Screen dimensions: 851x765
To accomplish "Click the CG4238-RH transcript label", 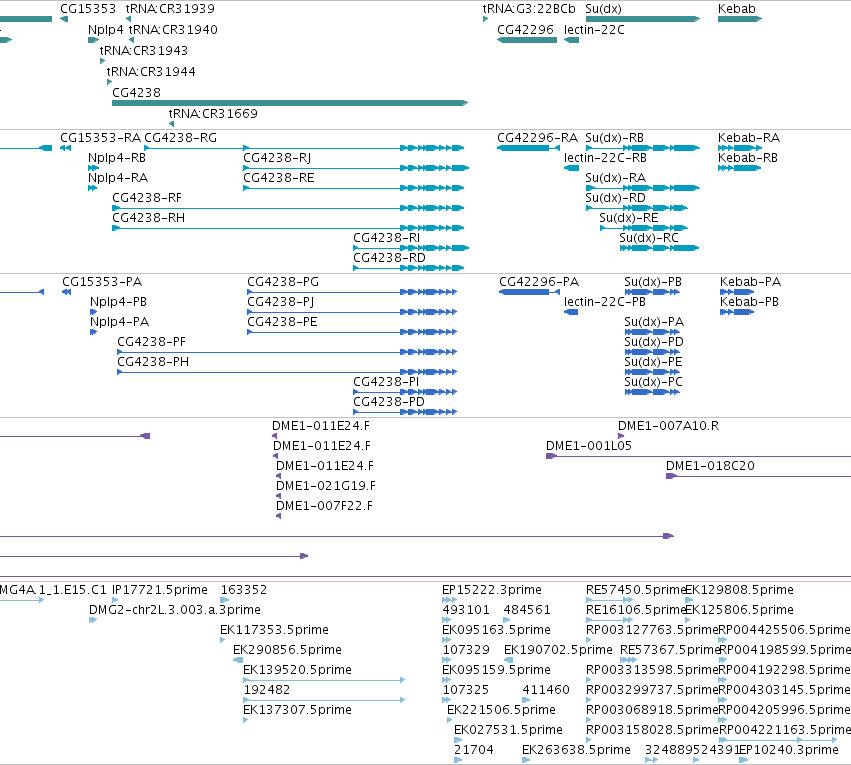I will pos(149,218).
